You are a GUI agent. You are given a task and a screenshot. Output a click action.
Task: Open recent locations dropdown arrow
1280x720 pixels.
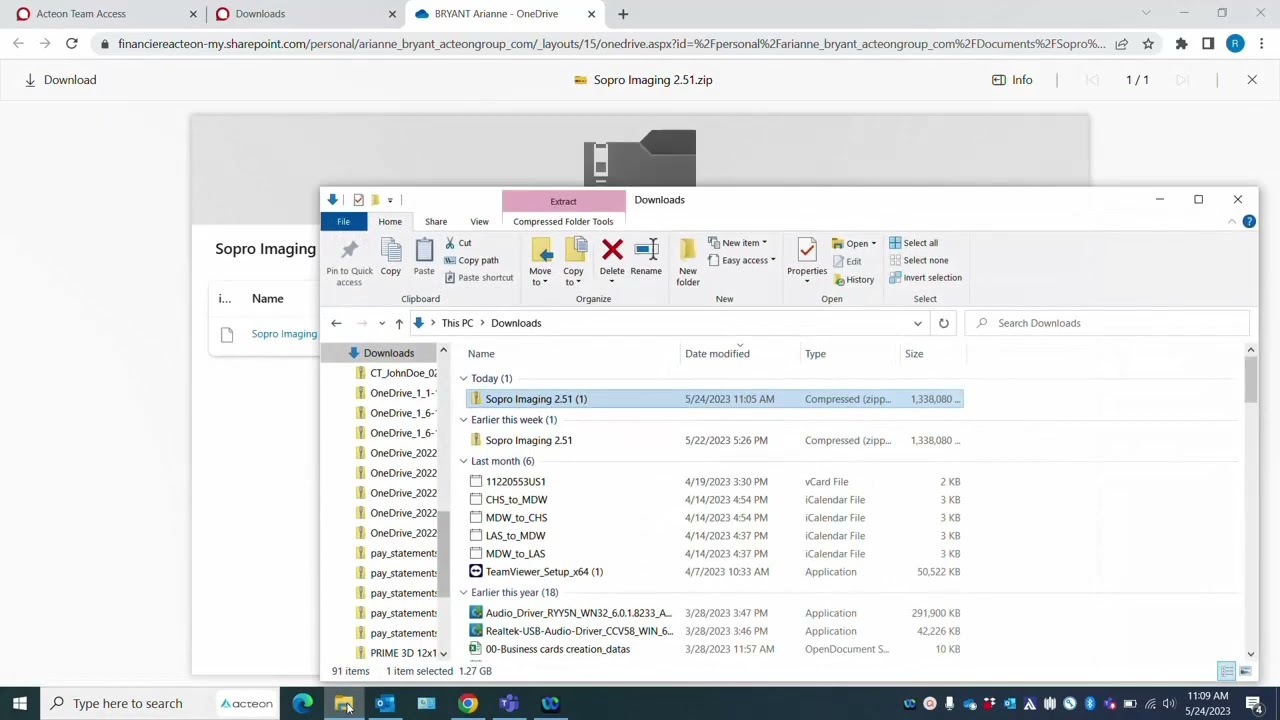pyautogui.click(x=381, y=323)
